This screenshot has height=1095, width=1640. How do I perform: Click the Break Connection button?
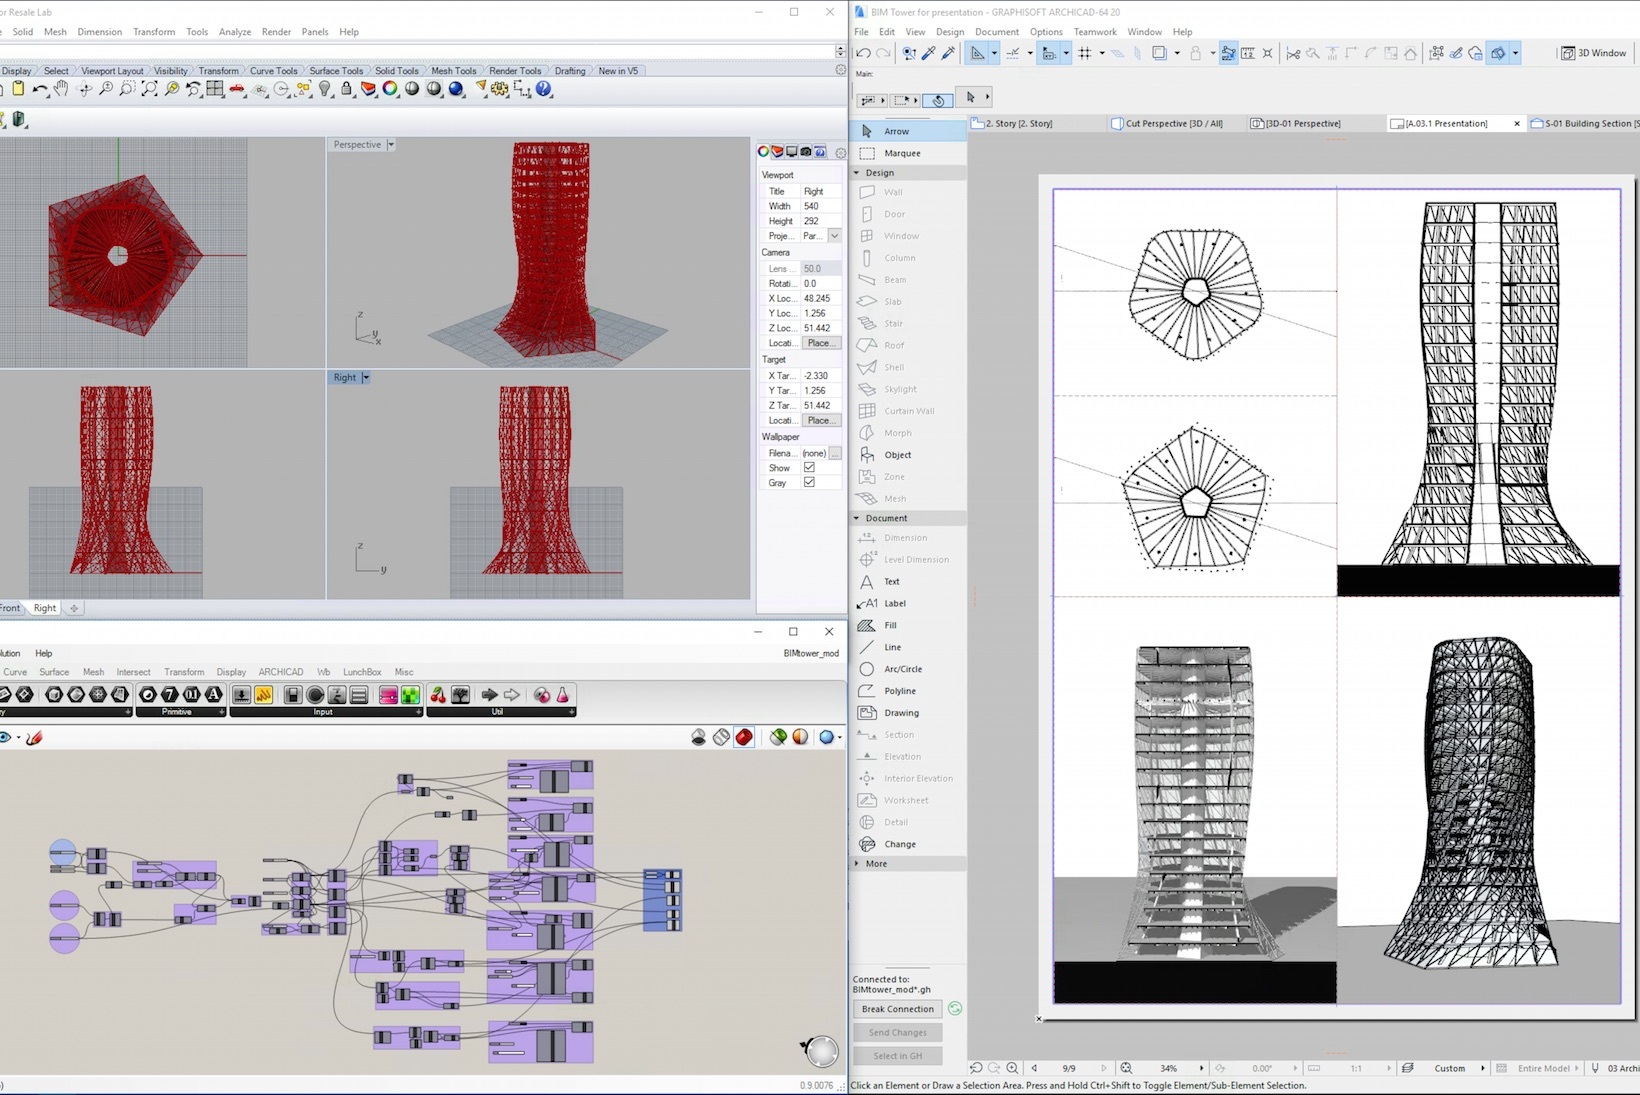898,1009
